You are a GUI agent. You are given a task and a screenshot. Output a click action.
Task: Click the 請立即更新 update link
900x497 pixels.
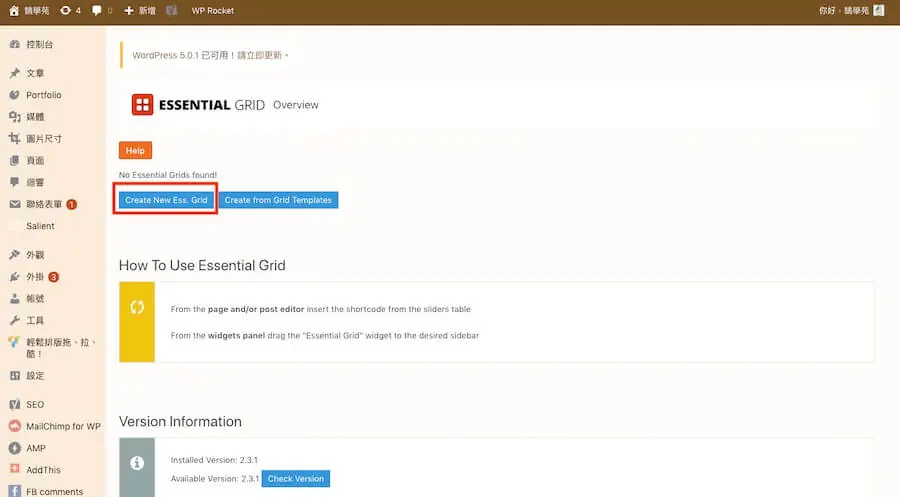point(259,55)
